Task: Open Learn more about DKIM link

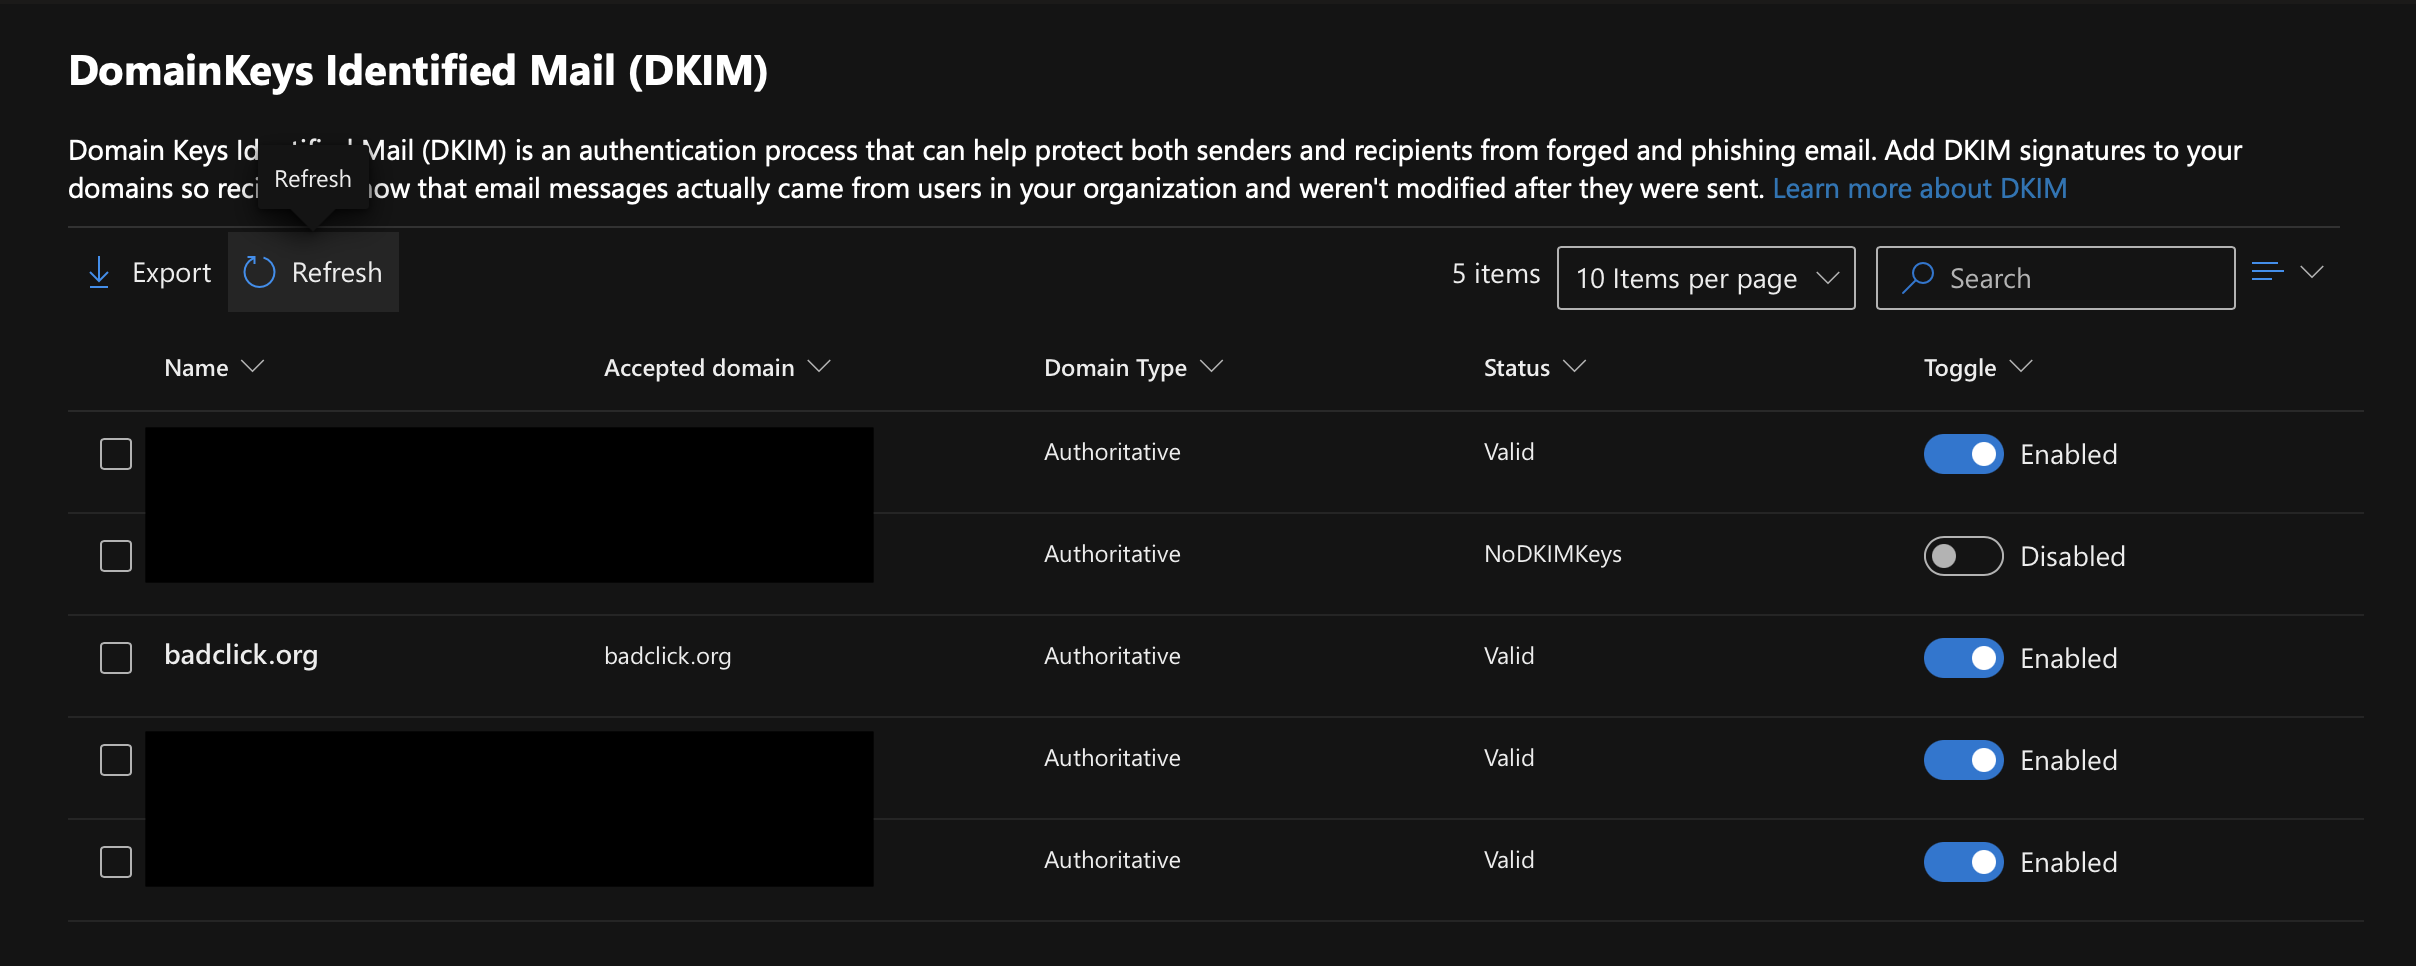Action: pyautogui.click(x=1919, y=188)
